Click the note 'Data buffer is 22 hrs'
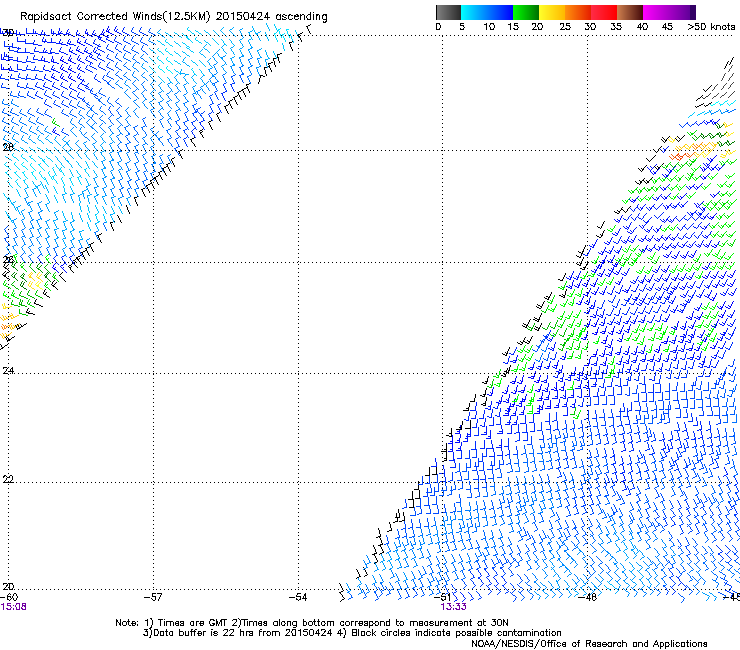The height and width of the screenshot is (650, 740). [201, 633]
